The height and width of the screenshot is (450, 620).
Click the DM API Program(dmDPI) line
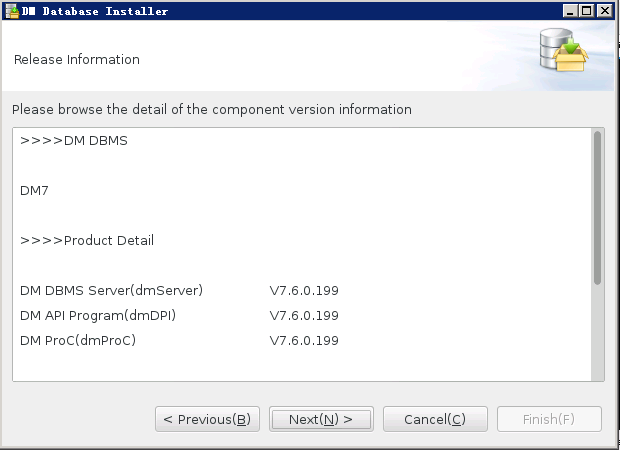(x=179, y=316)
